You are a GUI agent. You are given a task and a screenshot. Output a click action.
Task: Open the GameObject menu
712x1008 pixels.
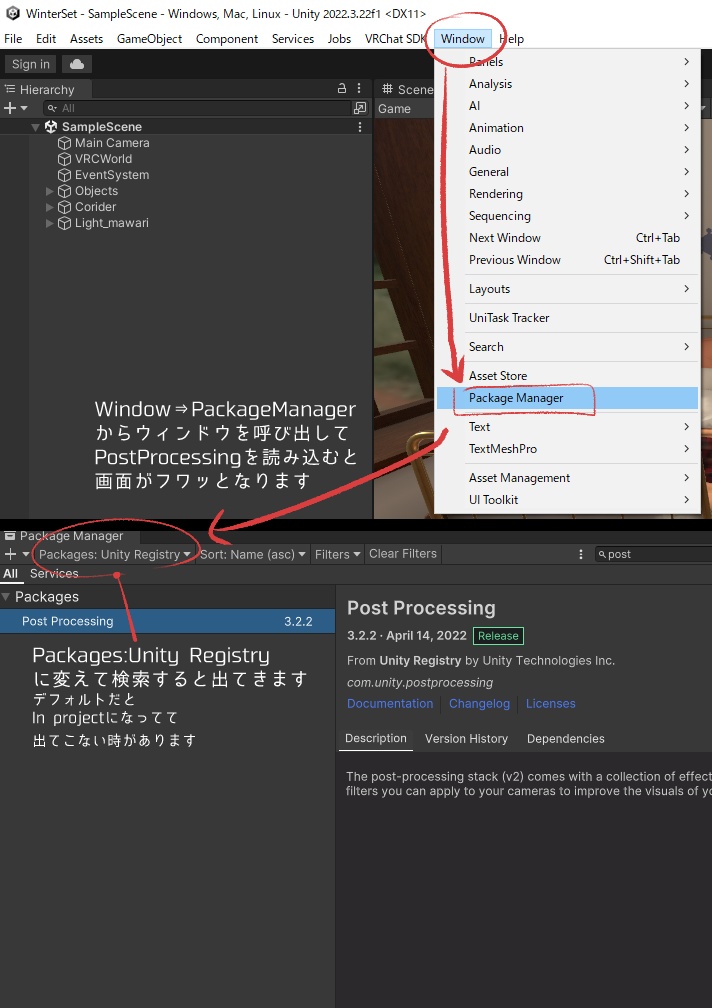coord(149,39)
